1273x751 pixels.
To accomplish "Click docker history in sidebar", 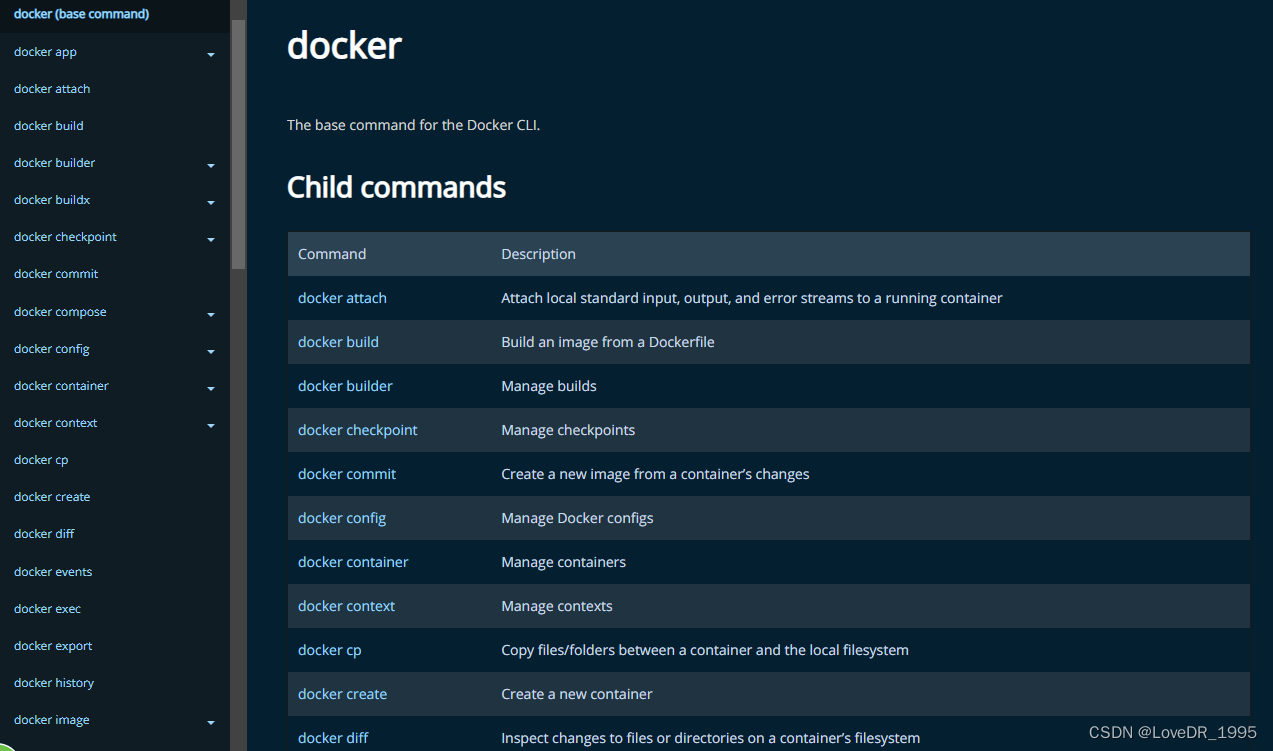I will click(54, 683).
